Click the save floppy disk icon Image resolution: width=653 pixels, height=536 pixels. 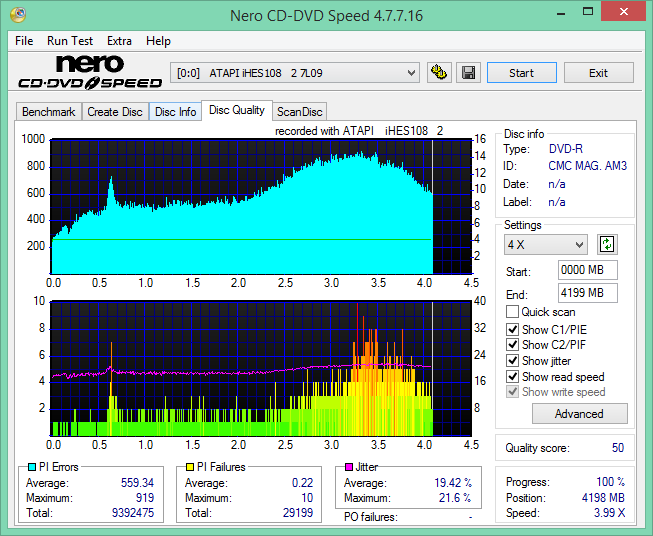tap(469, 73)
